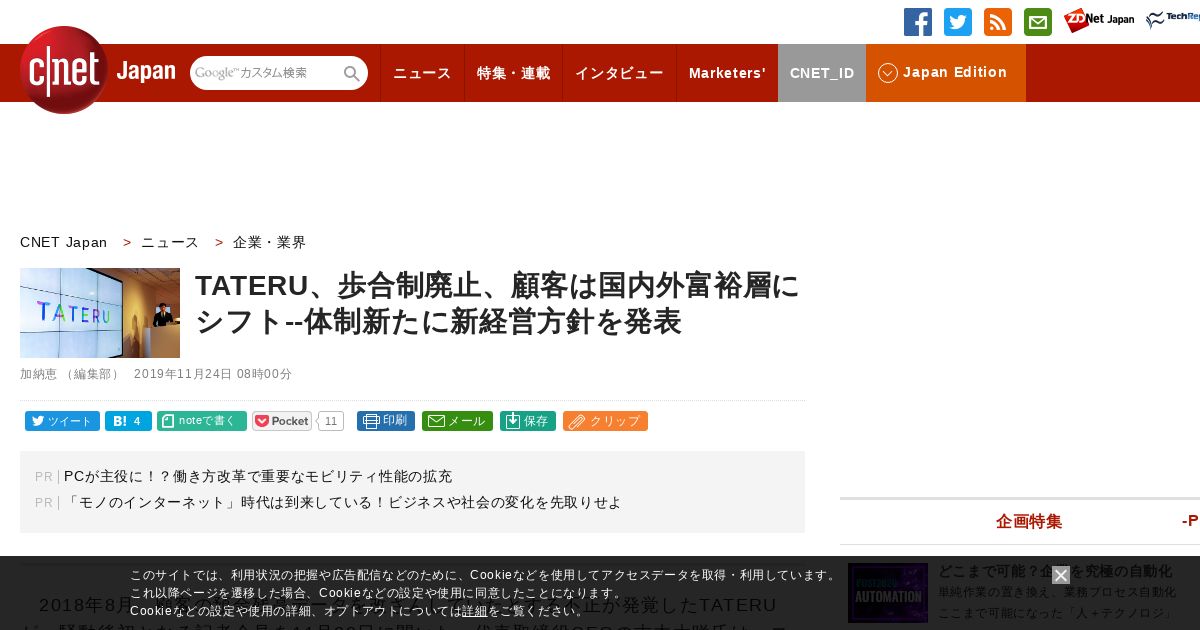Go to 企業・業界 breadcrumb

(270, 242)
